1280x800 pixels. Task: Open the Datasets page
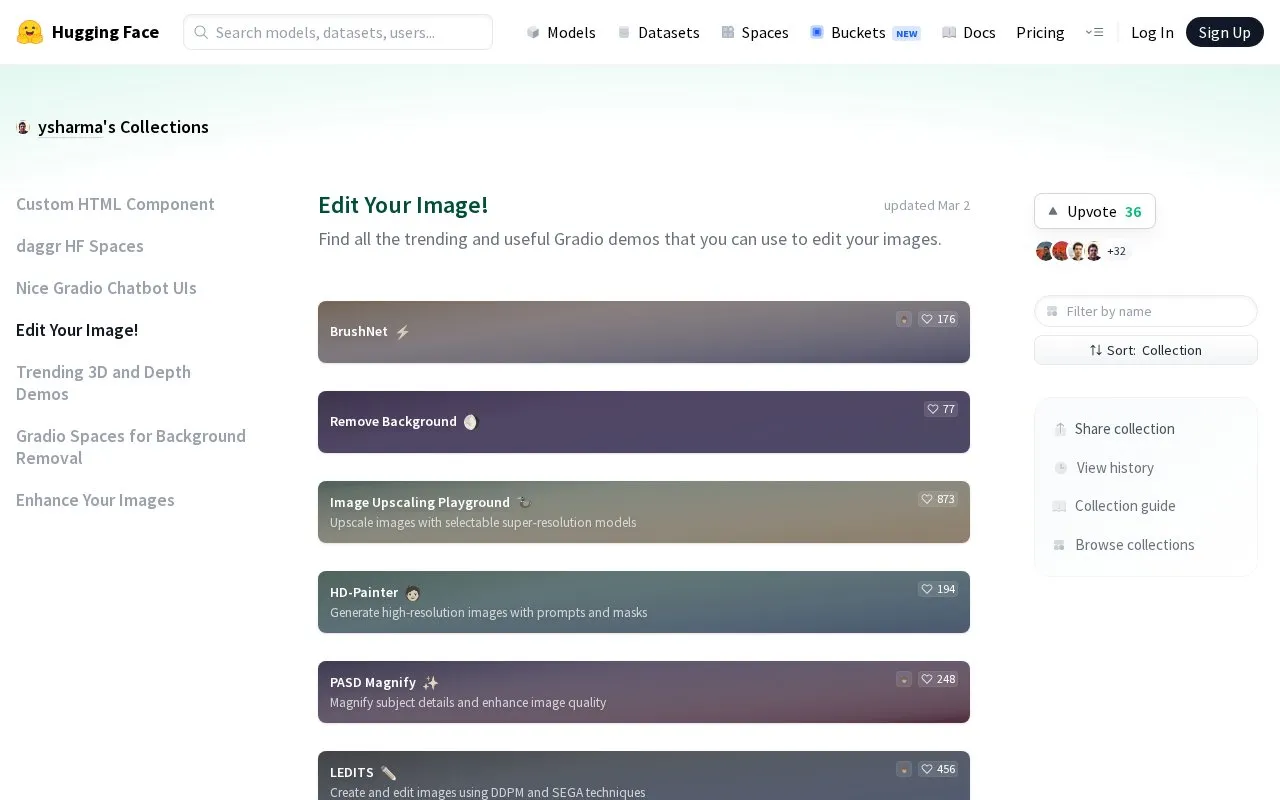(x=658, y=32)
